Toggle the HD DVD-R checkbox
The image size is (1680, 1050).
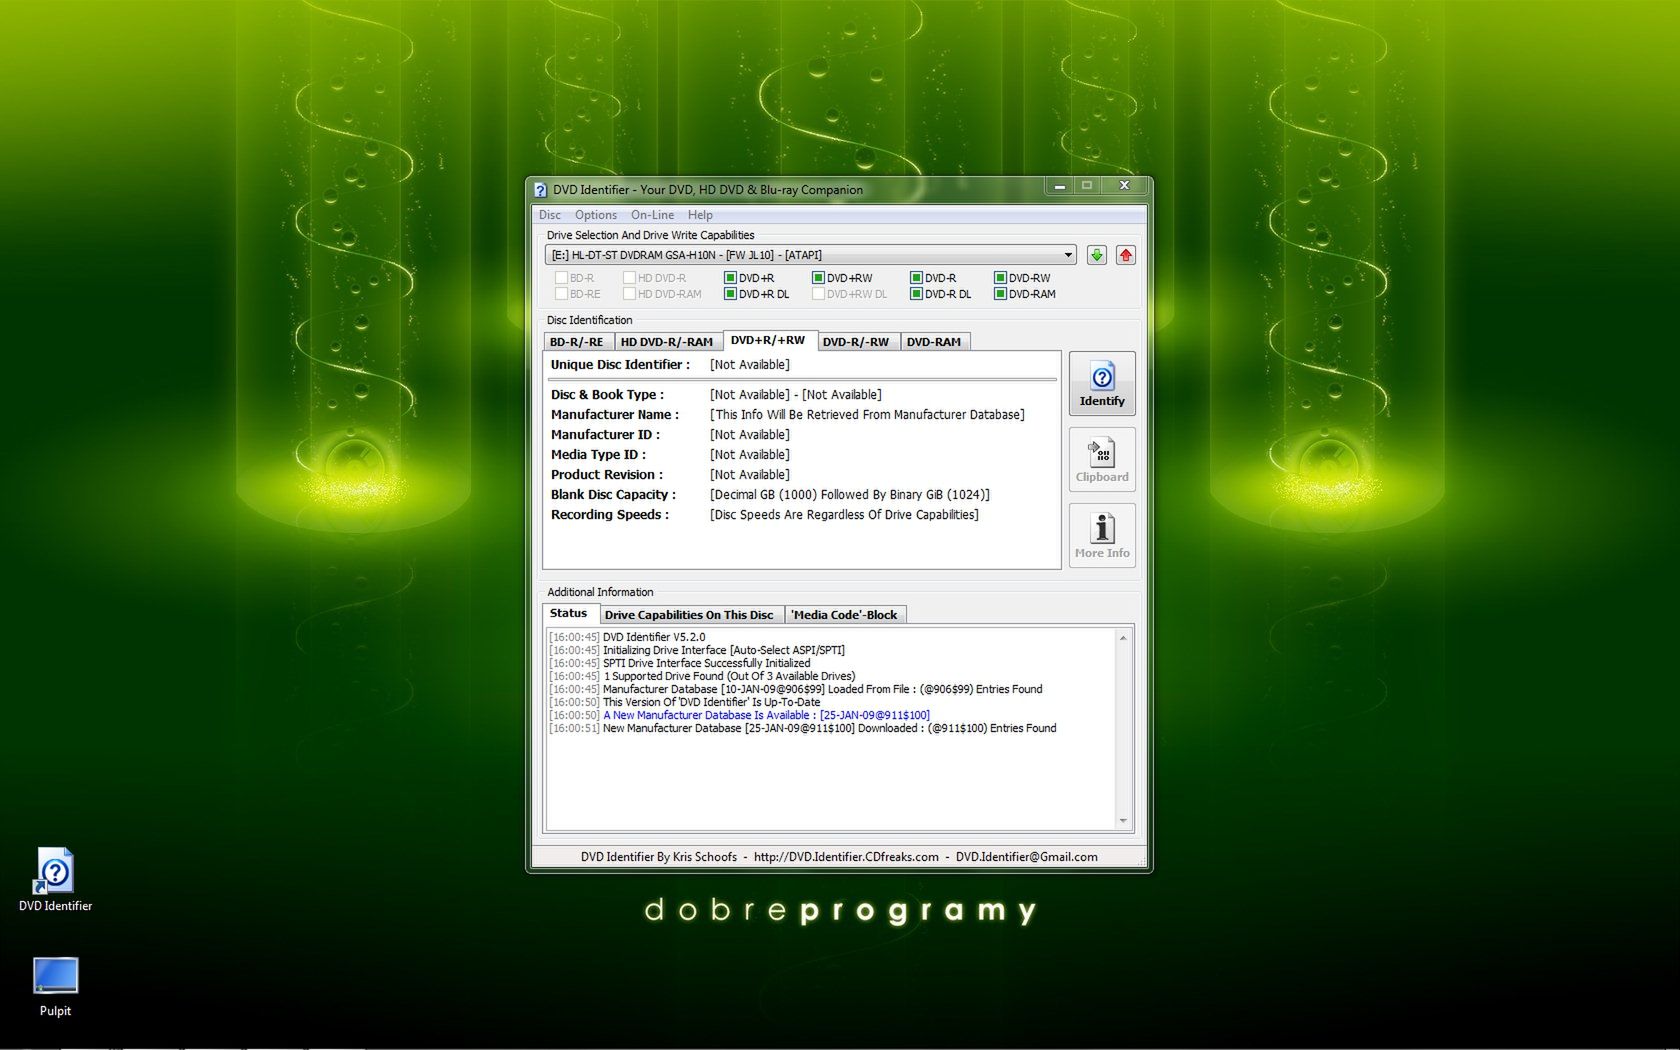[629, 278]
